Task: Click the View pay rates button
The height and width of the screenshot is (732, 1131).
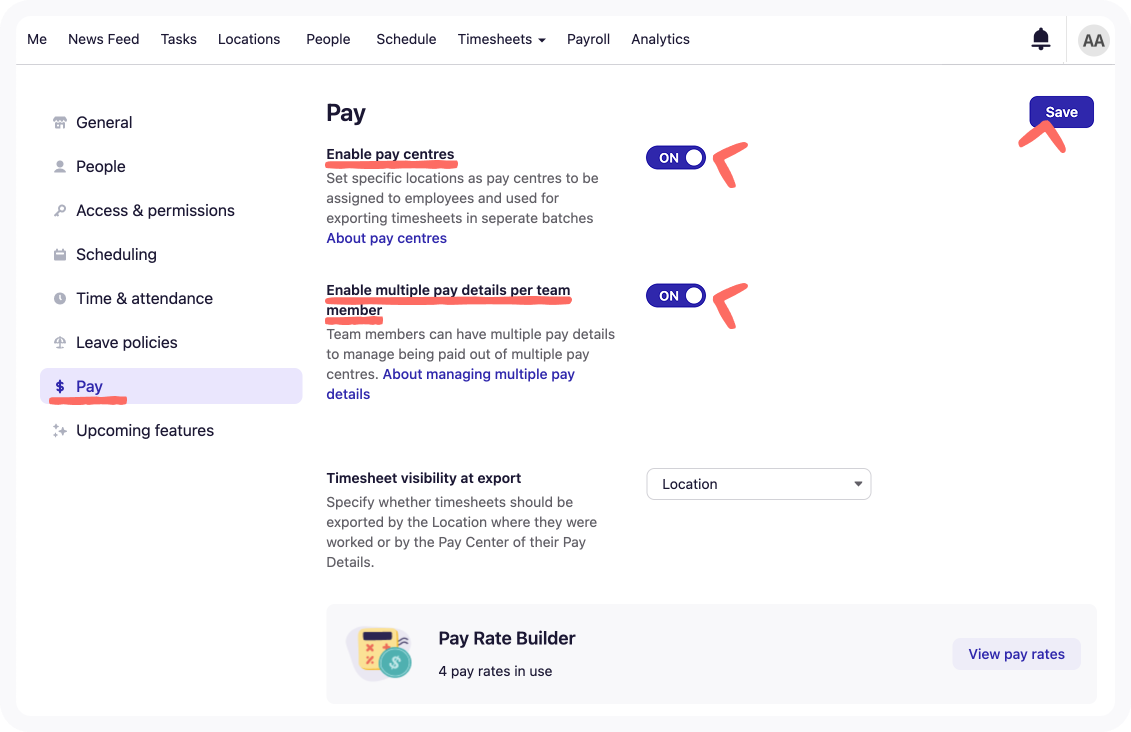Action: pyautogui.click(x=1016, y=654)
